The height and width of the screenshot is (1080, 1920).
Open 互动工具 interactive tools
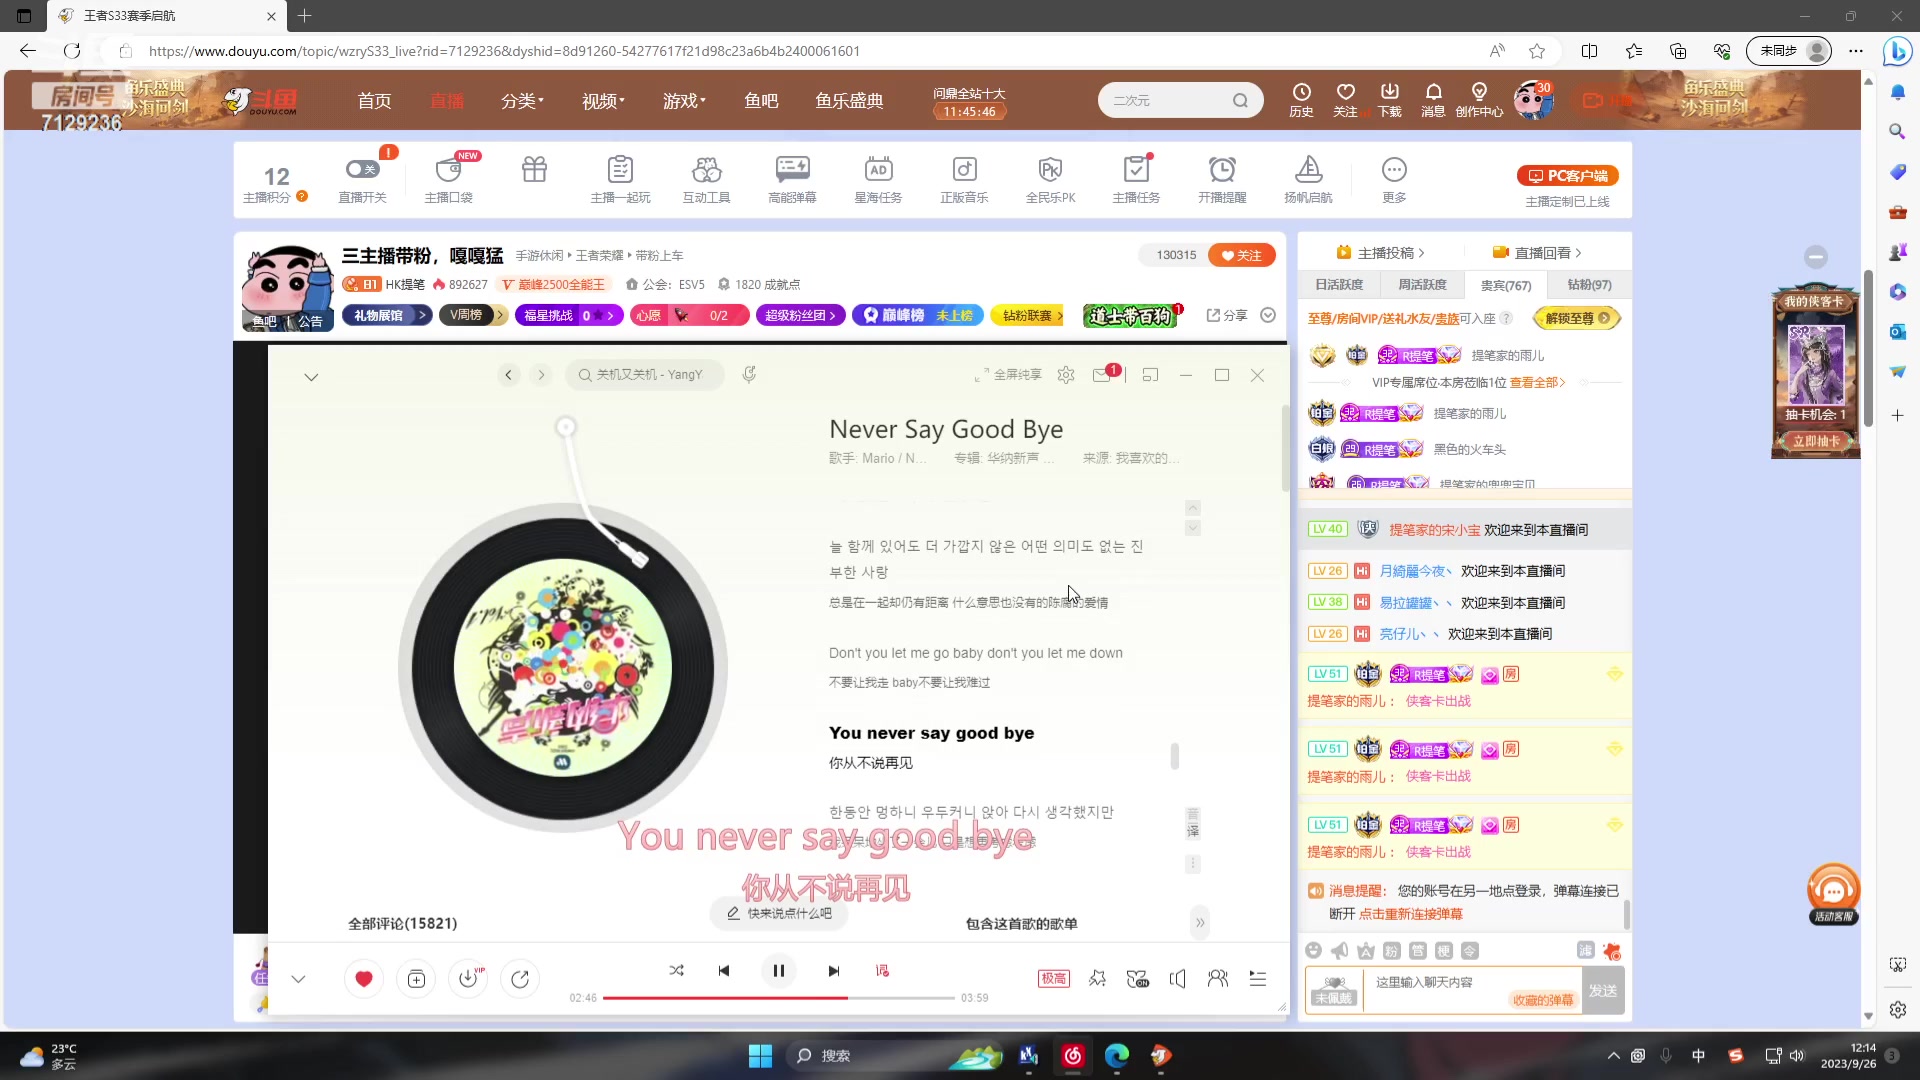(706, 179)
